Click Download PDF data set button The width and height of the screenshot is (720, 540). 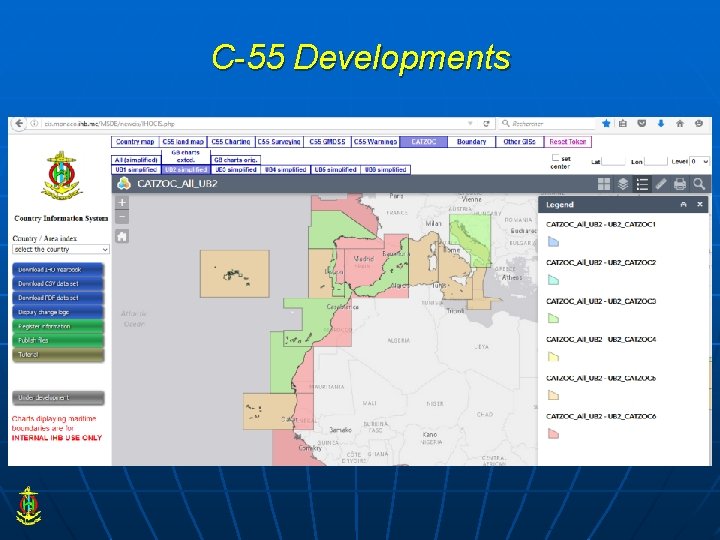tap(58, 298)
